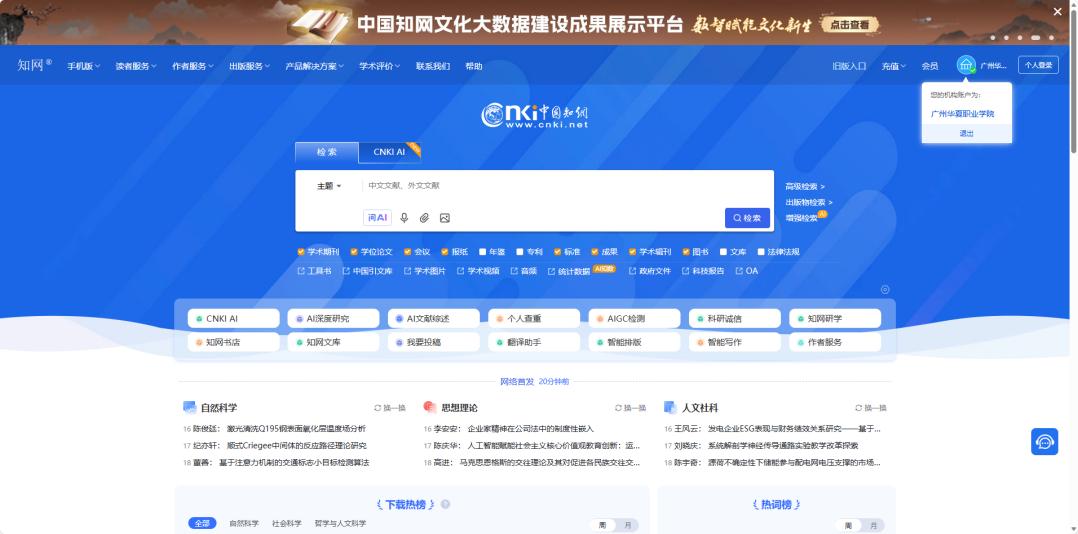The width and height of the screenshot is (1078, 534).
Task: Open the 音频 external link
Action: click(x=524, y=271)
